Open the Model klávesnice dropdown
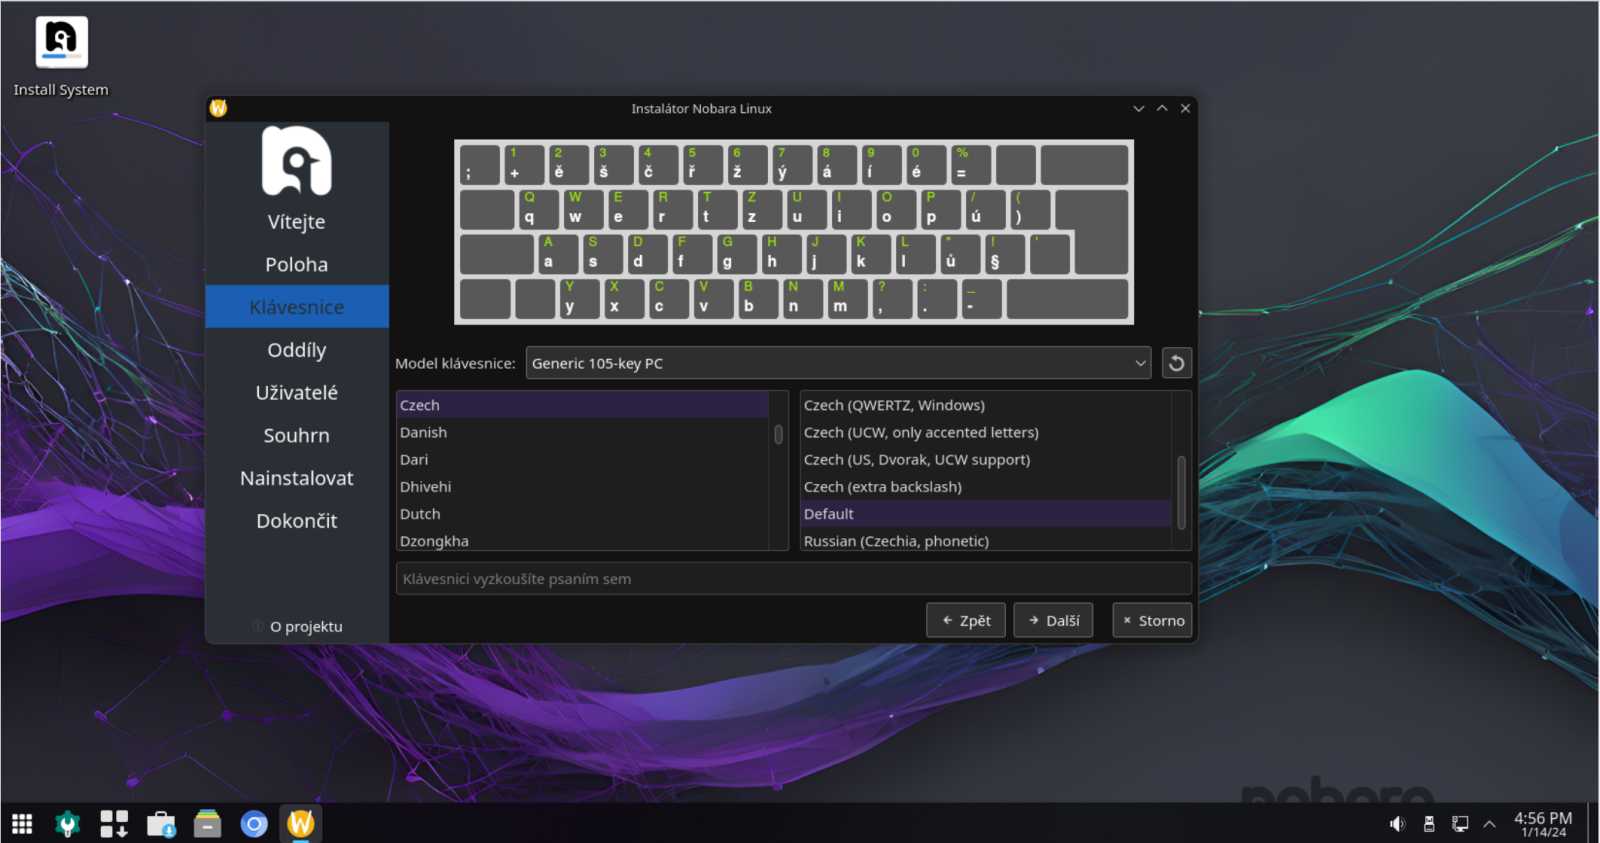The image size is (1600, 843). point(838,363)
